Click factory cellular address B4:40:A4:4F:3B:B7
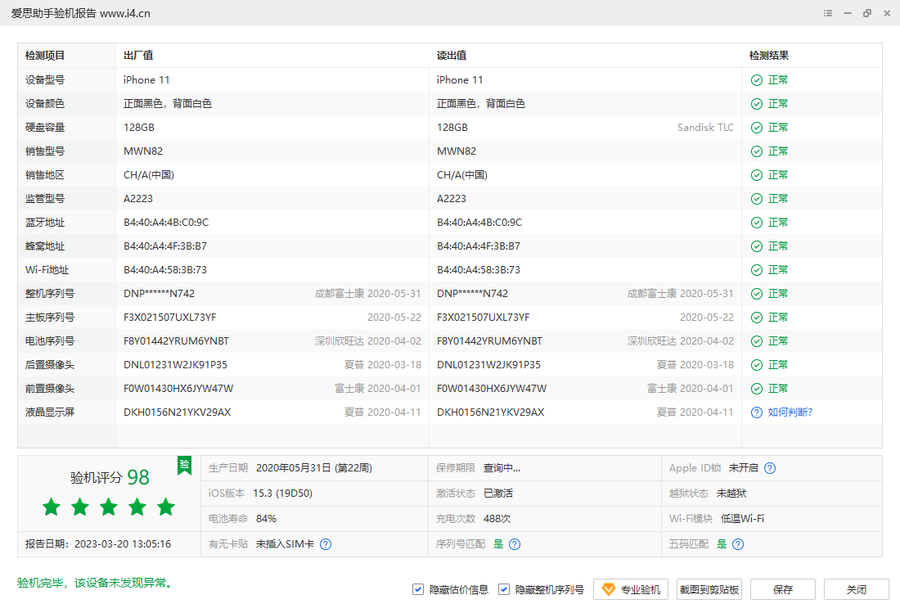The width and height of the screenshot is (900, 613). [x=165, y=246]
